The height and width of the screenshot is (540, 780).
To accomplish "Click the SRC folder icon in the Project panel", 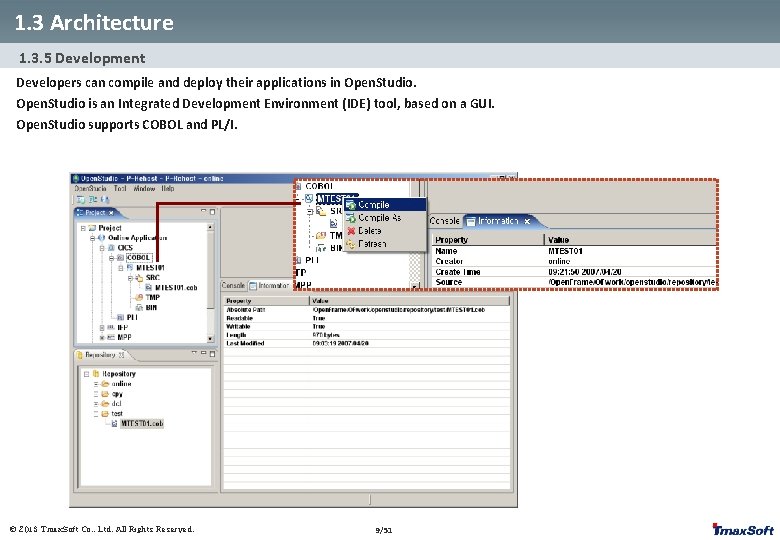I will (x=139, y=277).
